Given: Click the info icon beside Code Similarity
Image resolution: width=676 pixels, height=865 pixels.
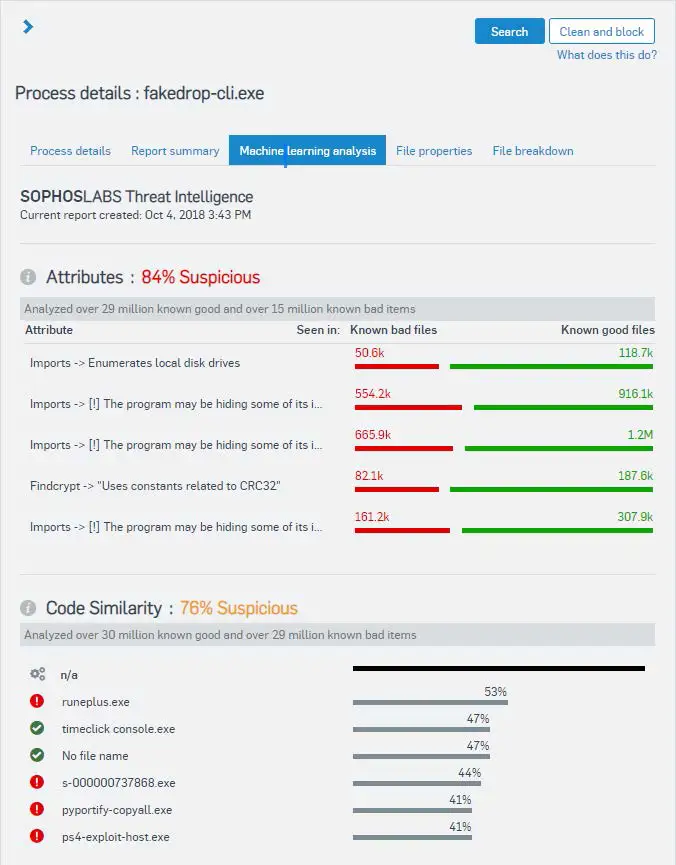Looking at the screenshot, I should coord(29,608).
